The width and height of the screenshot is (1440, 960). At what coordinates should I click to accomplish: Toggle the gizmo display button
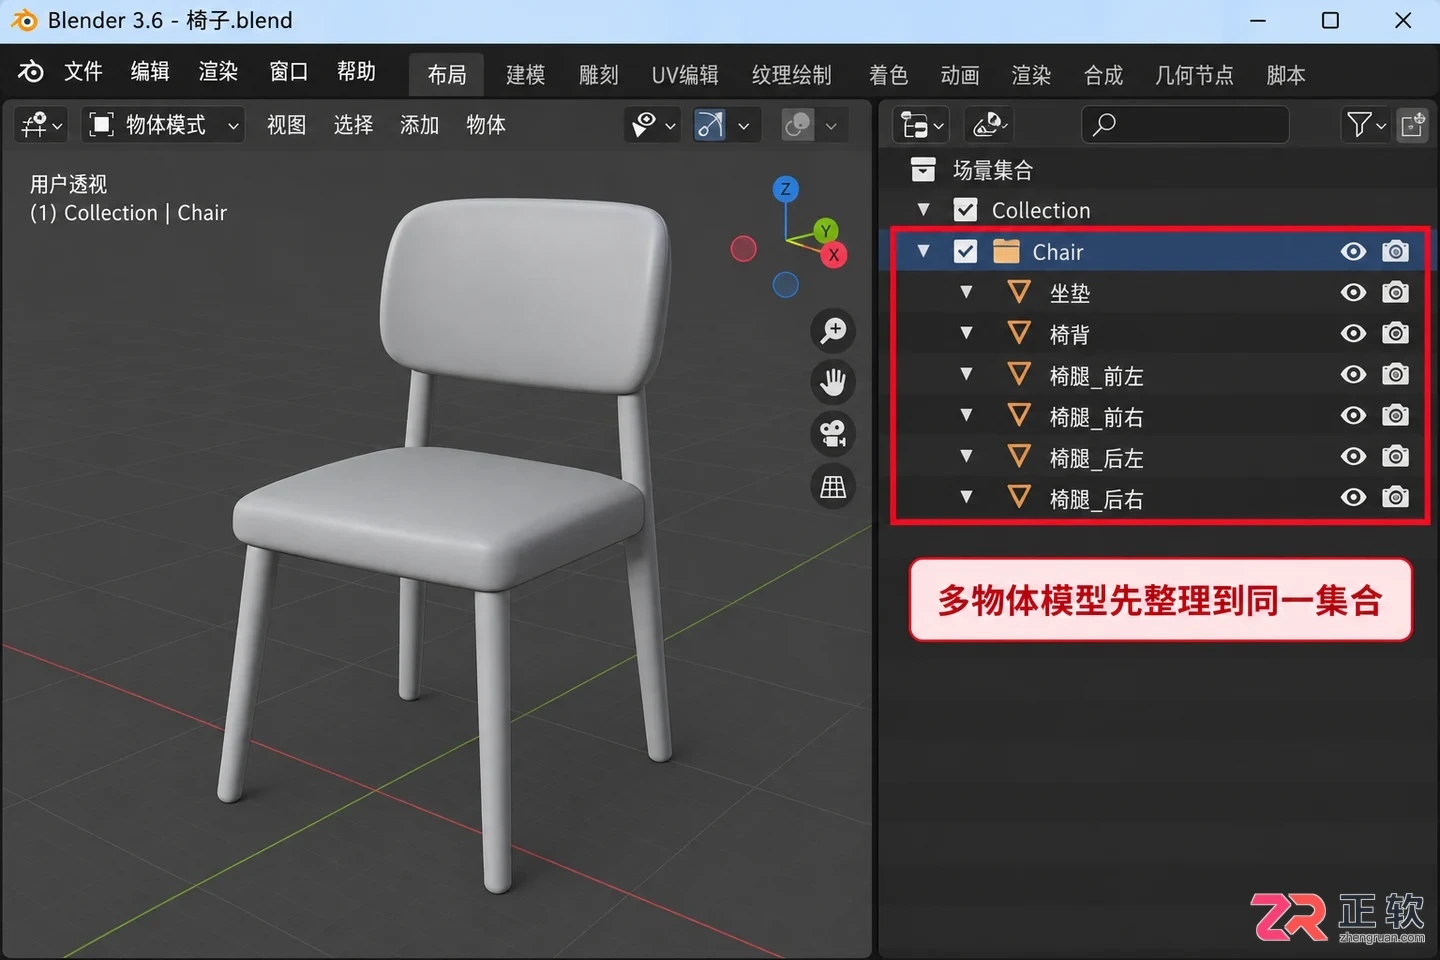(x=709, y=125)
